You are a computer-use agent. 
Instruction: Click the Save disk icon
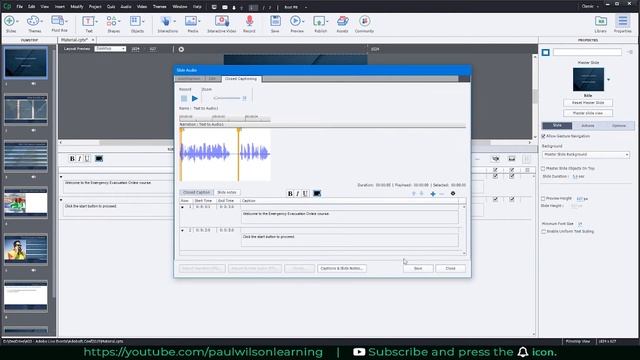tap(275, 21)
